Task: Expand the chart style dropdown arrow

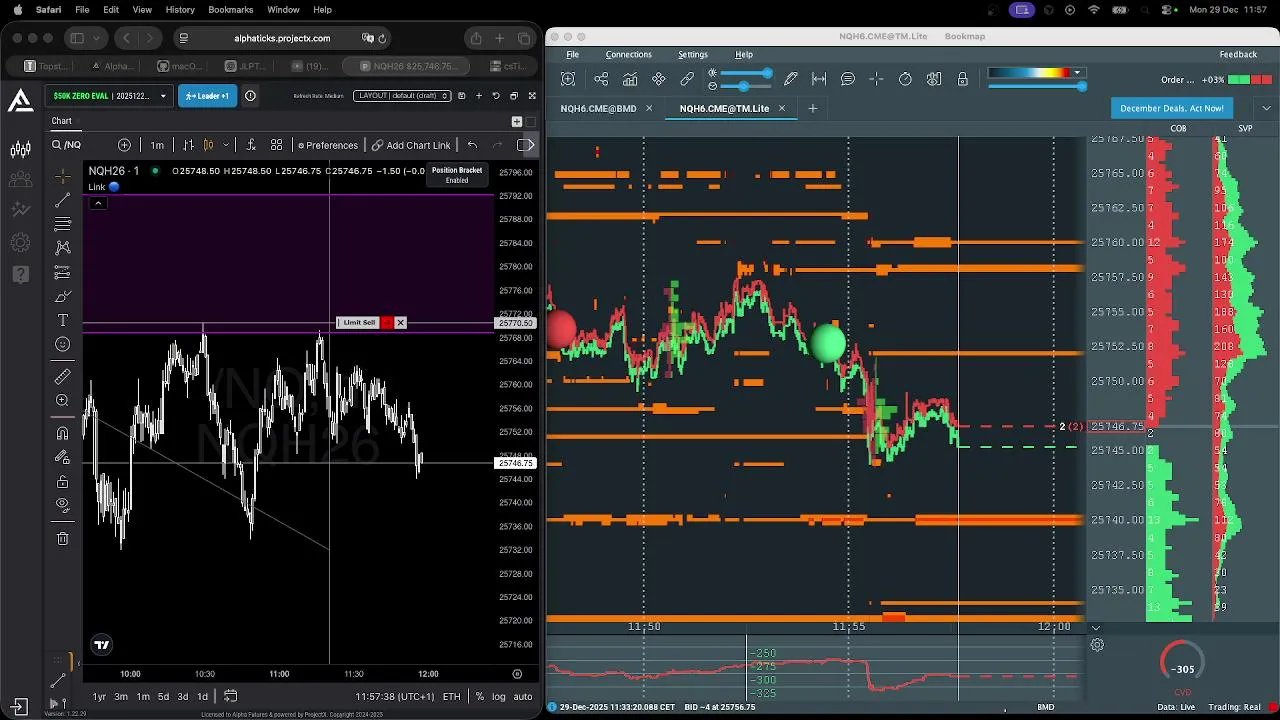Action: pos(225,145)
